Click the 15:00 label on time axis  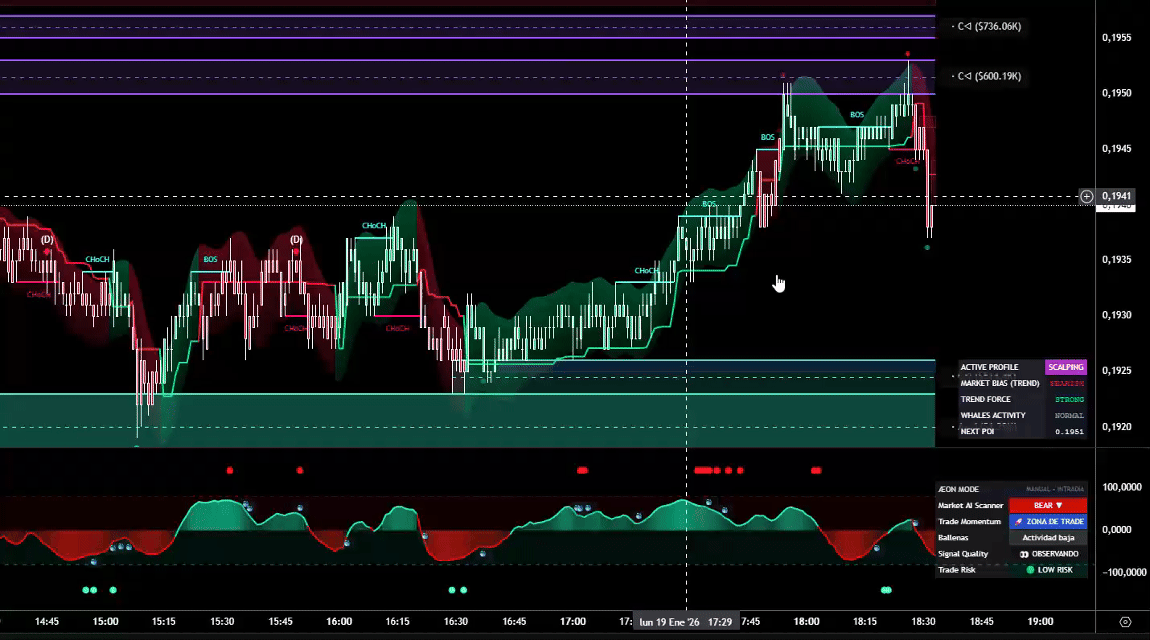pyautogui.click(x=105, y=622)
